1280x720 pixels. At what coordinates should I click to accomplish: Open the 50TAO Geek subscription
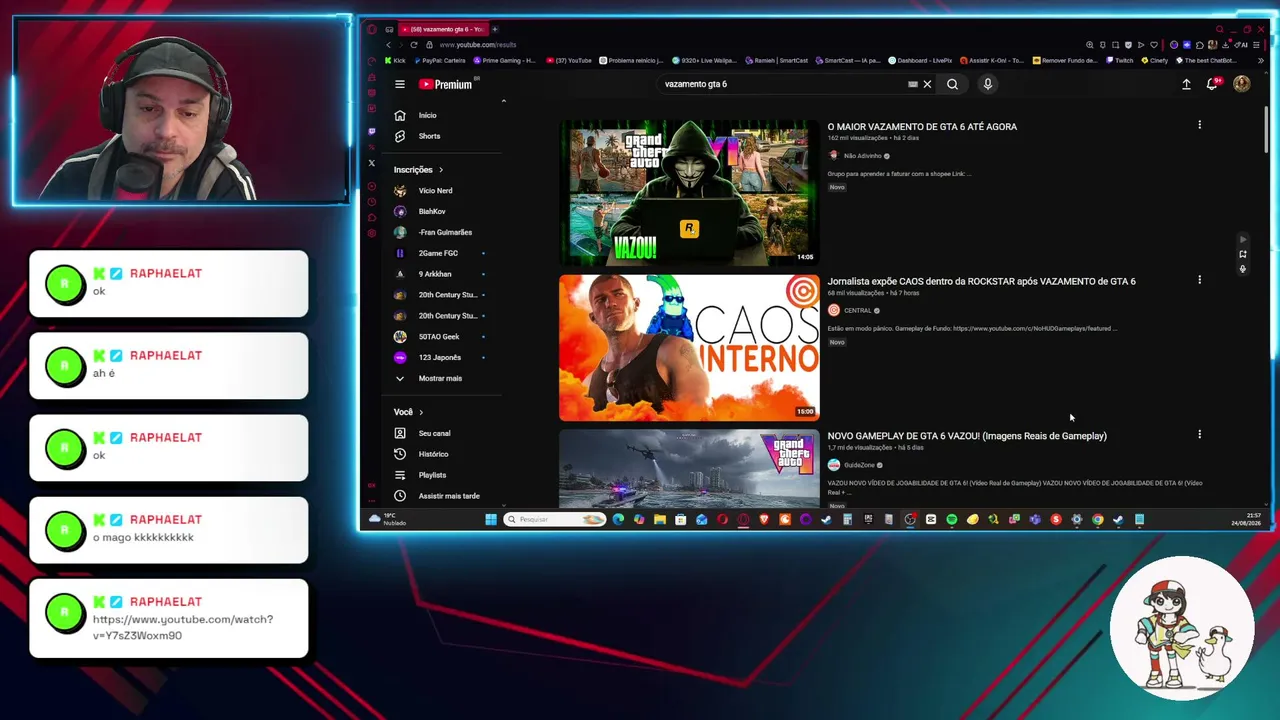pyautogui.click(x=445, y=337)
